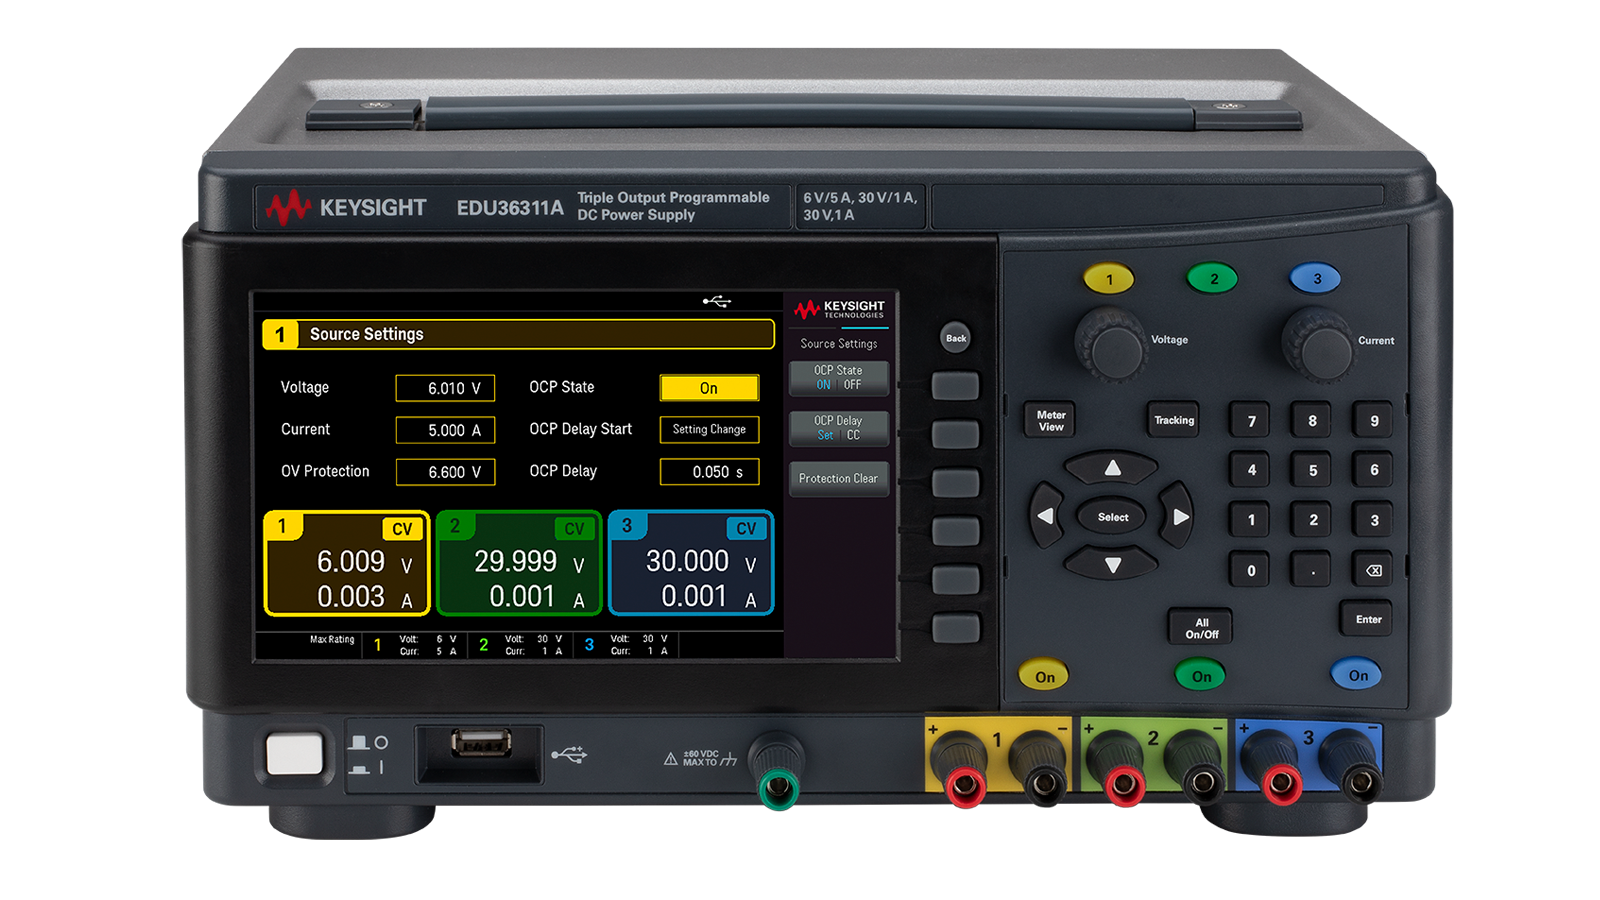Tap keypad digit 3

pos(1374,520)
